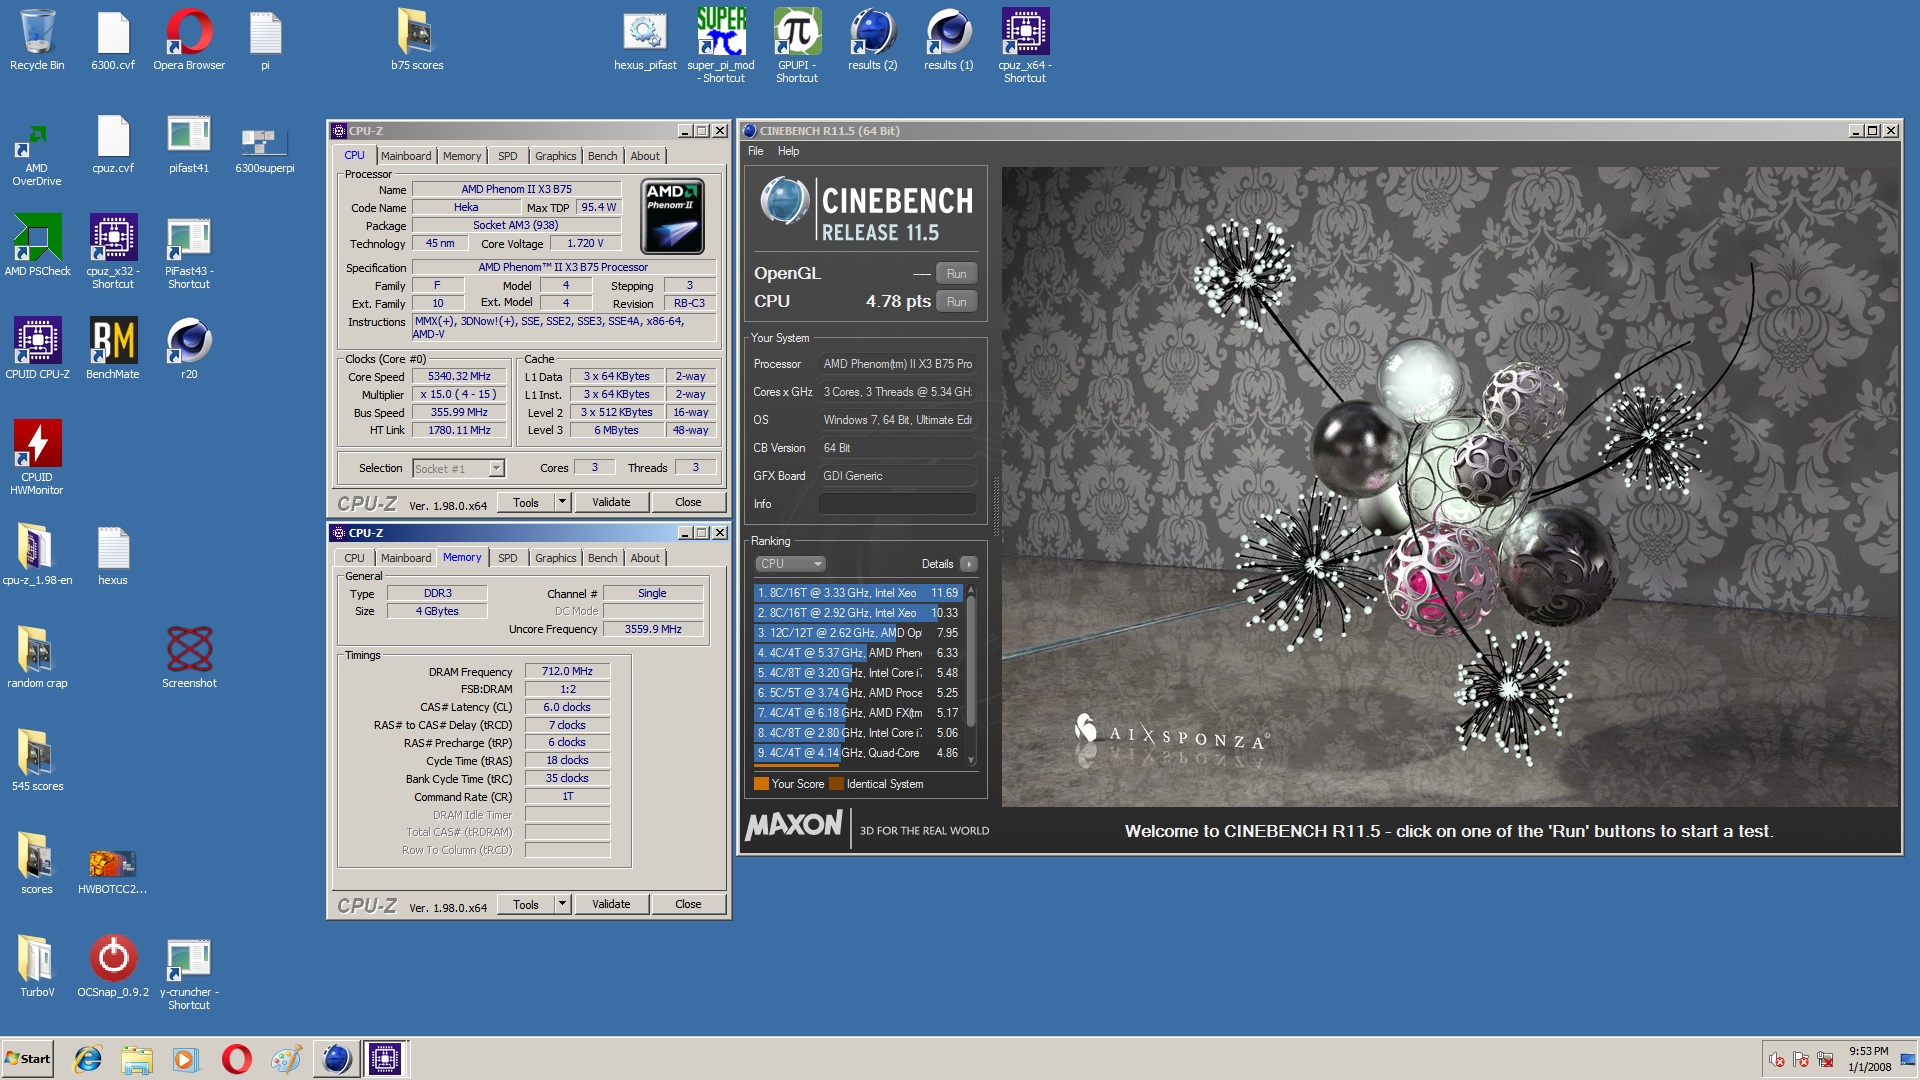Launch y-cruncher shortcut icon

tap(189, 972)
